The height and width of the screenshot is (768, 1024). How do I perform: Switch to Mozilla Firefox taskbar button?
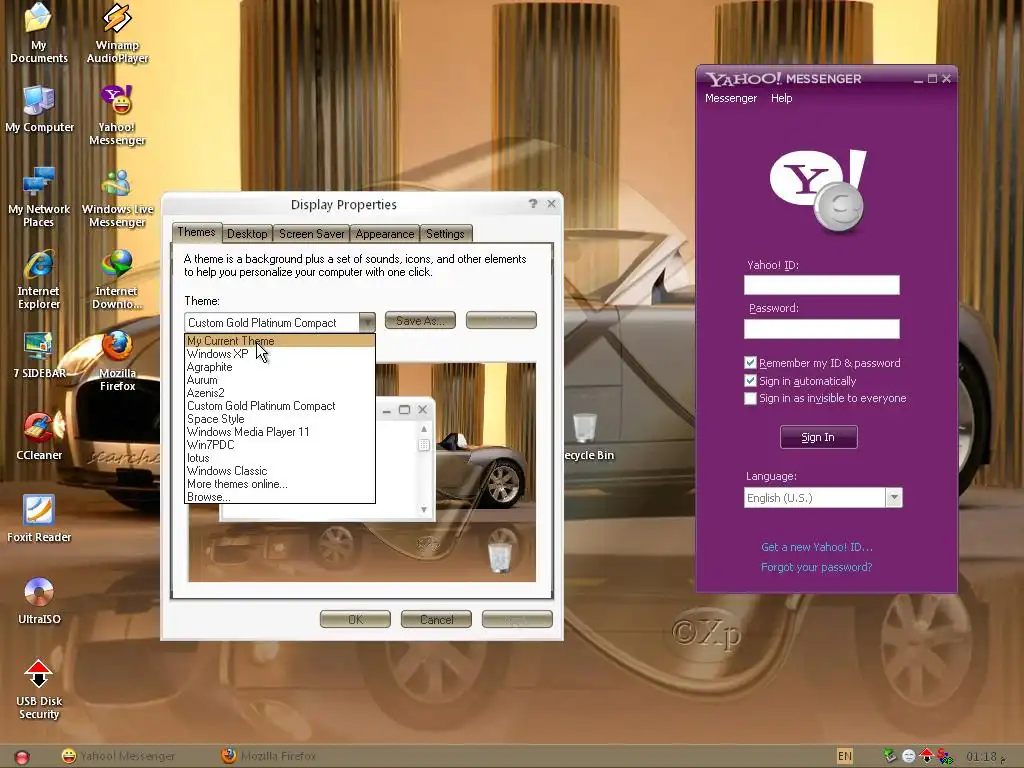click(268, 756)
